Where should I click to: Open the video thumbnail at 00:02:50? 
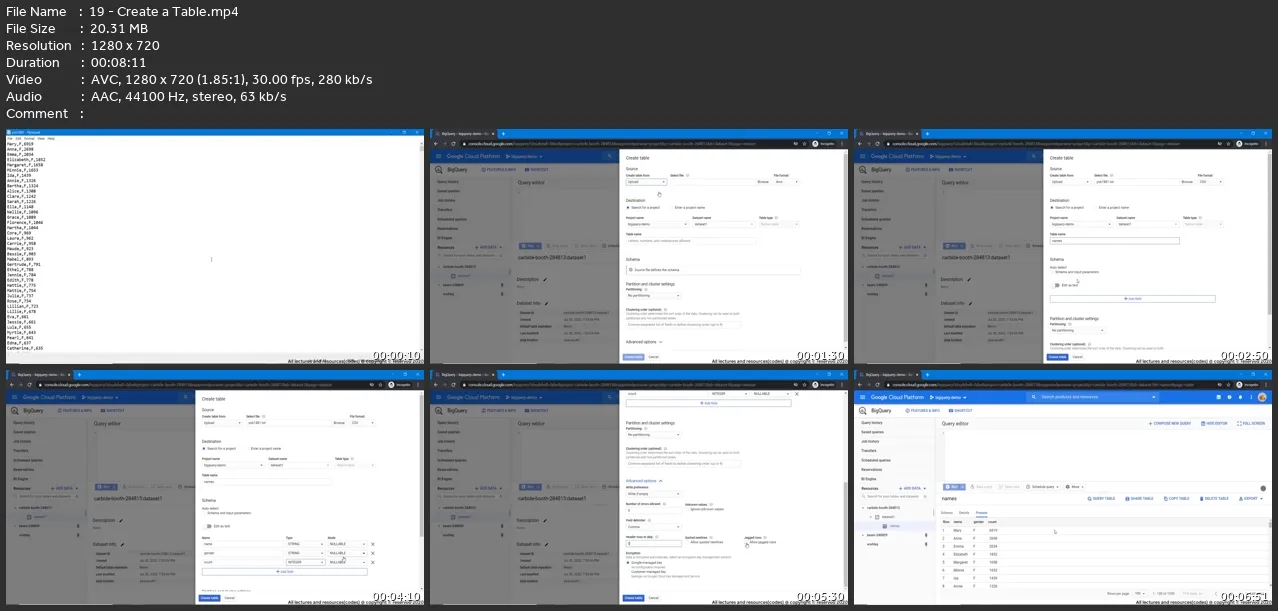click(x=1064, y=246)
